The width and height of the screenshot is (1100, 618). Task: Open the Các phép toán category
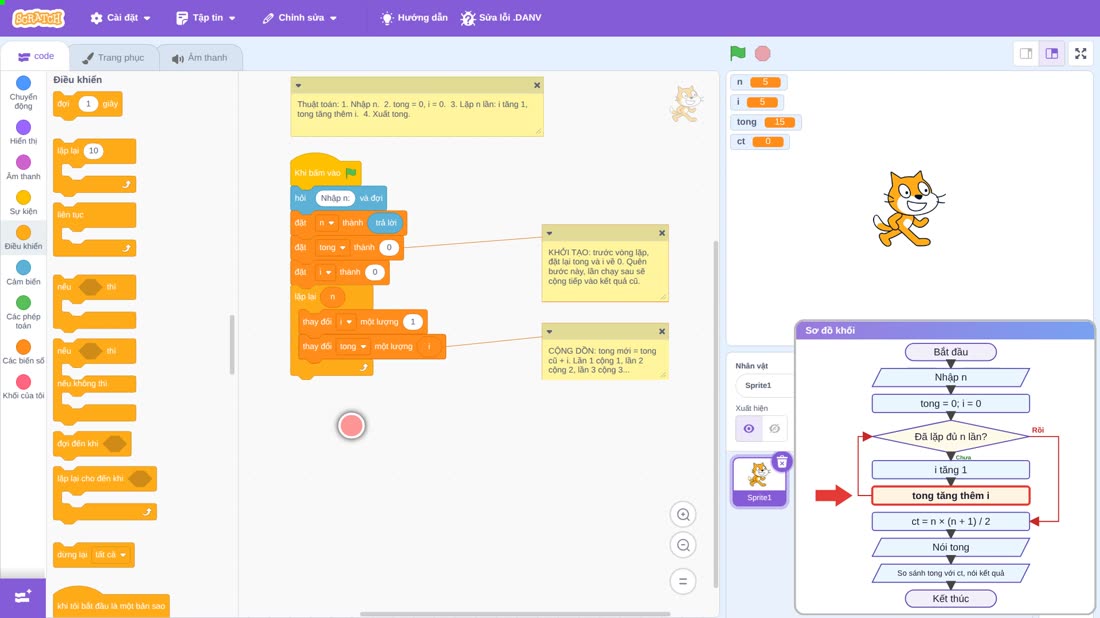tap(23, 312)
